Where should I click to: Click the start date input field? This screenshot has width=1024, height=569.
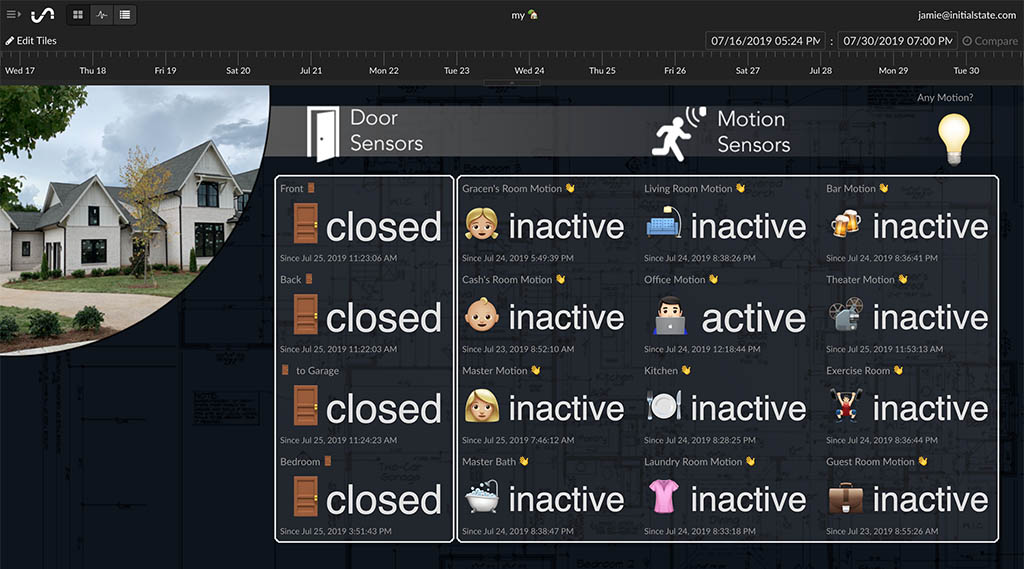(766, 41)
